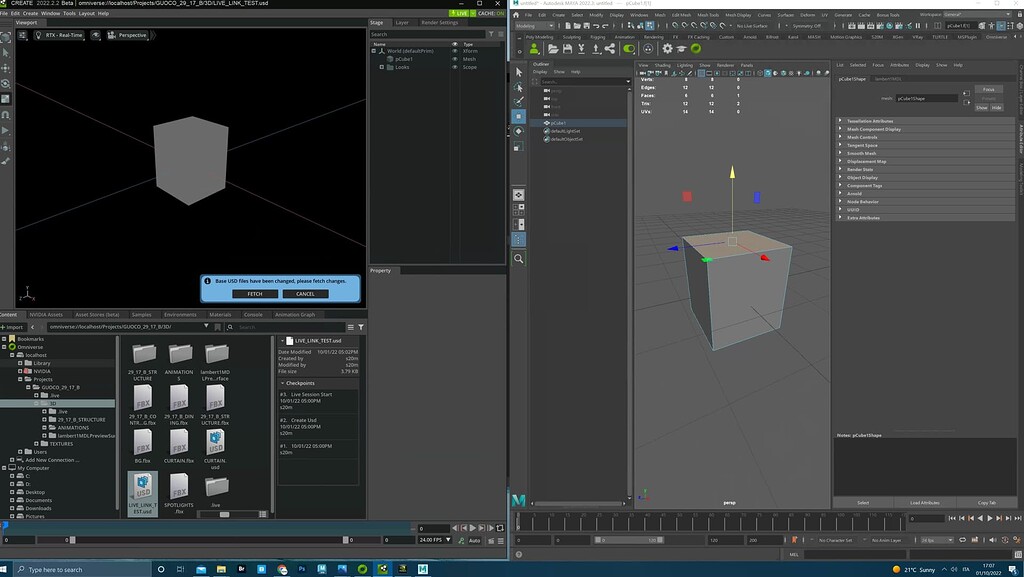This screenshot has height=577, width=1024.
Task: Select Maya's select arrow tool
Action: [519, 72]
